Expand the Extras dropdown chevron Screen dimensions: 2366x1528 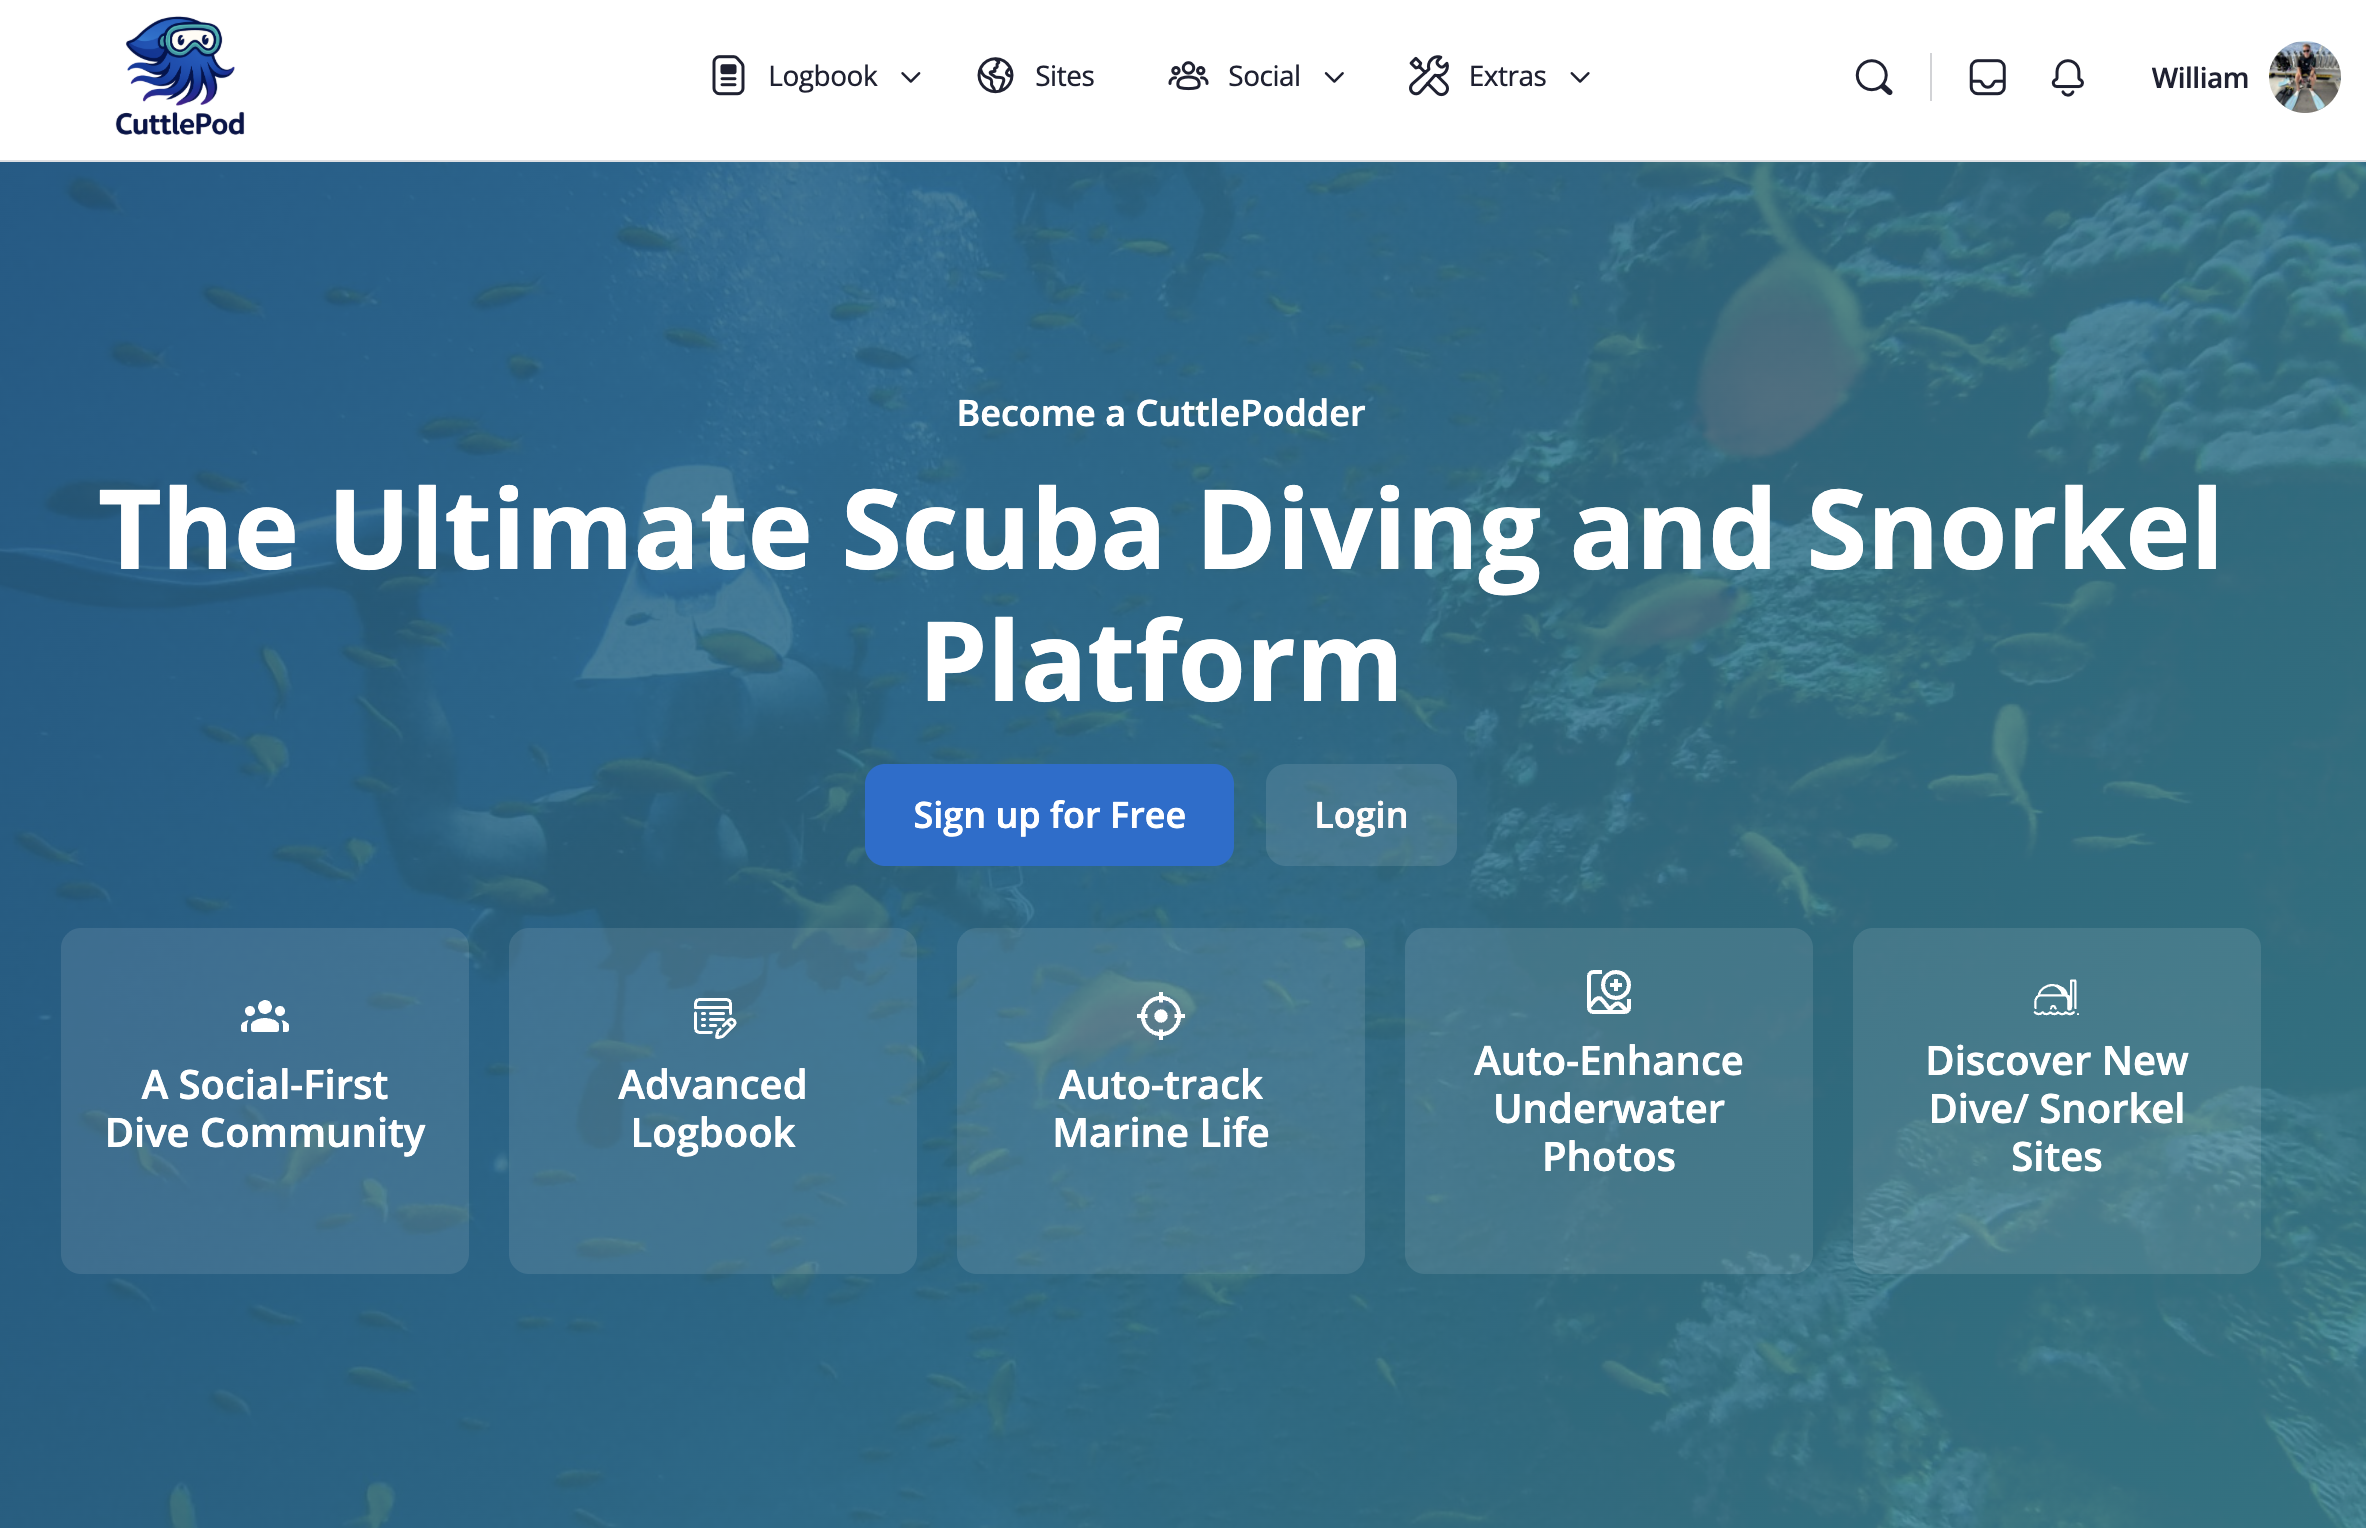(1580, 77)
